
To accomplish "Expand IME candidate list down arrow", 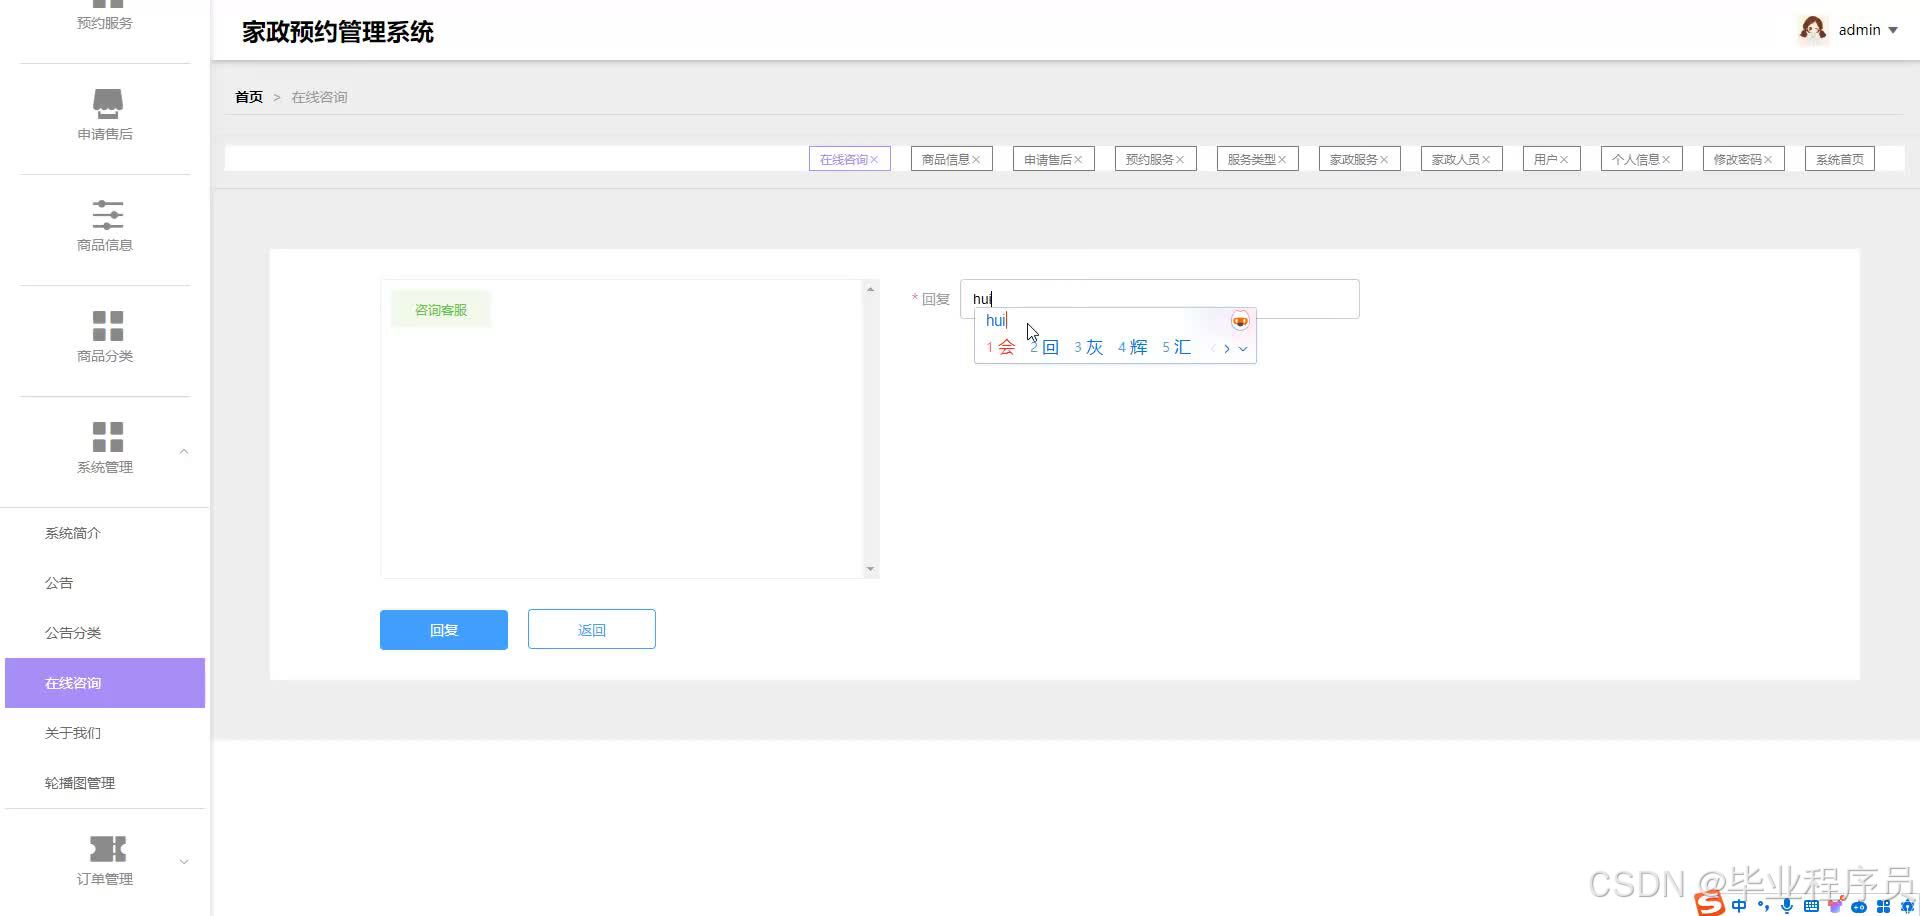I will click(1243, 348).
